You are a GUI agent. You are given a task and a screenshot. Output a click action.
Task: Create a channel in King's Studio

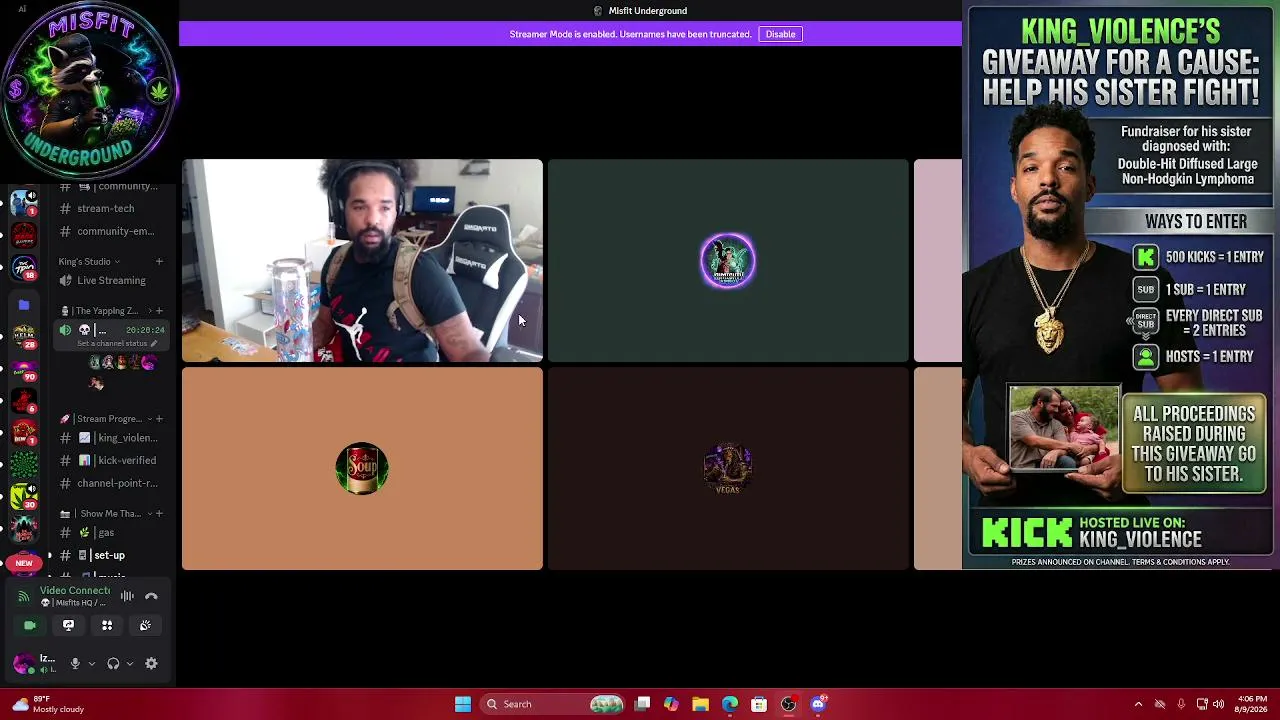[x=158, y=262]
